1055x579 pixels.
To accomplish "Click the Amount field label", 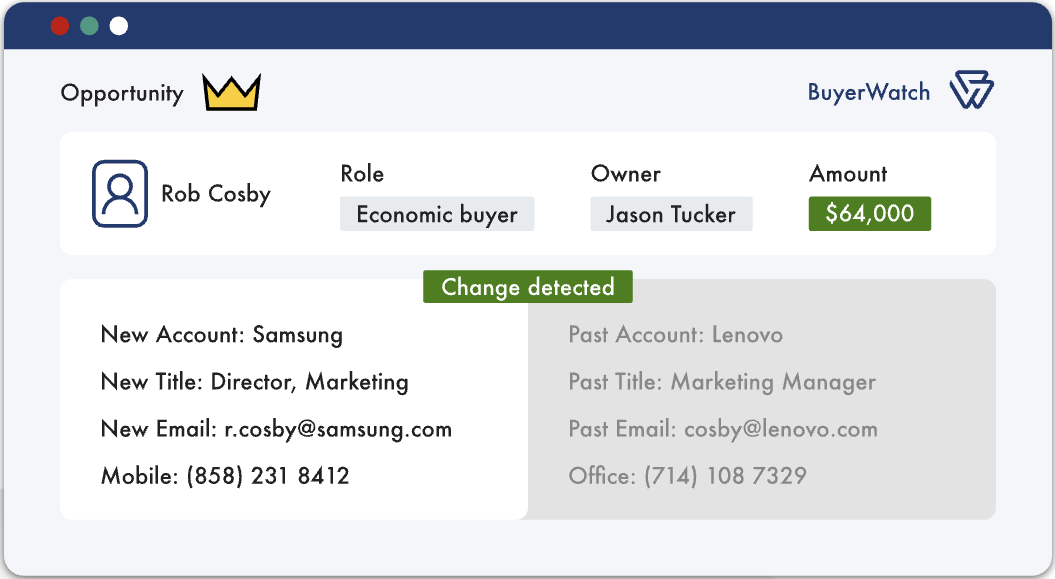I will click(848, 173).
